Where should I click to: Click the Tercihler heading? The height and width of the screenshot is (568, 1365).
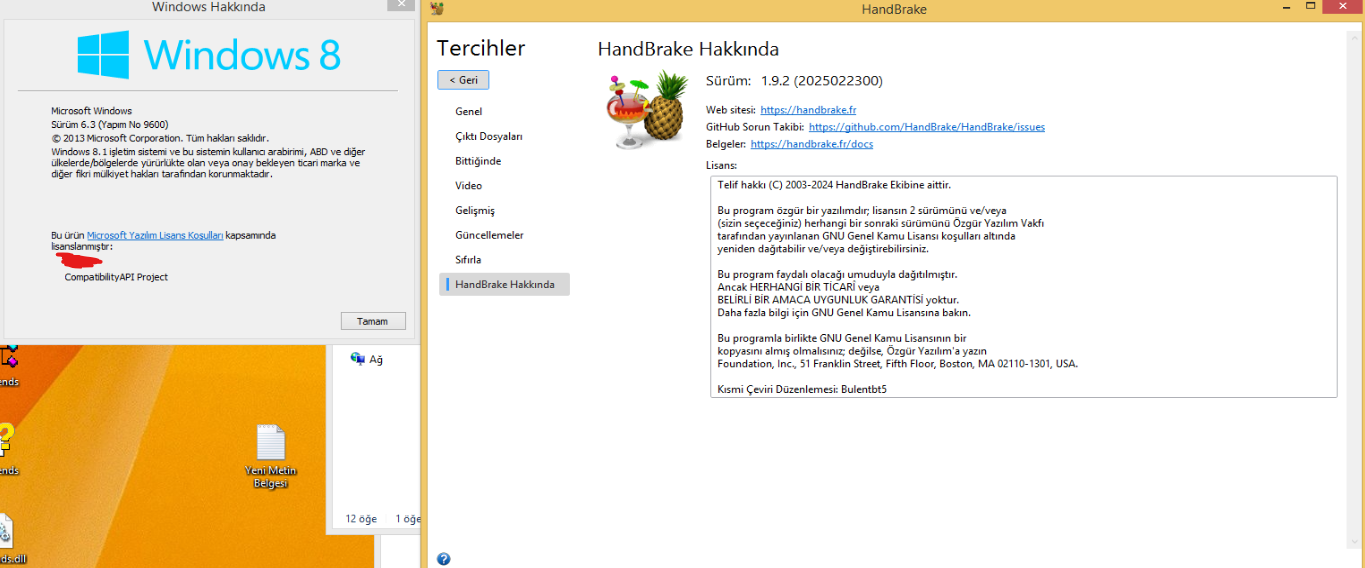[481, 48]
